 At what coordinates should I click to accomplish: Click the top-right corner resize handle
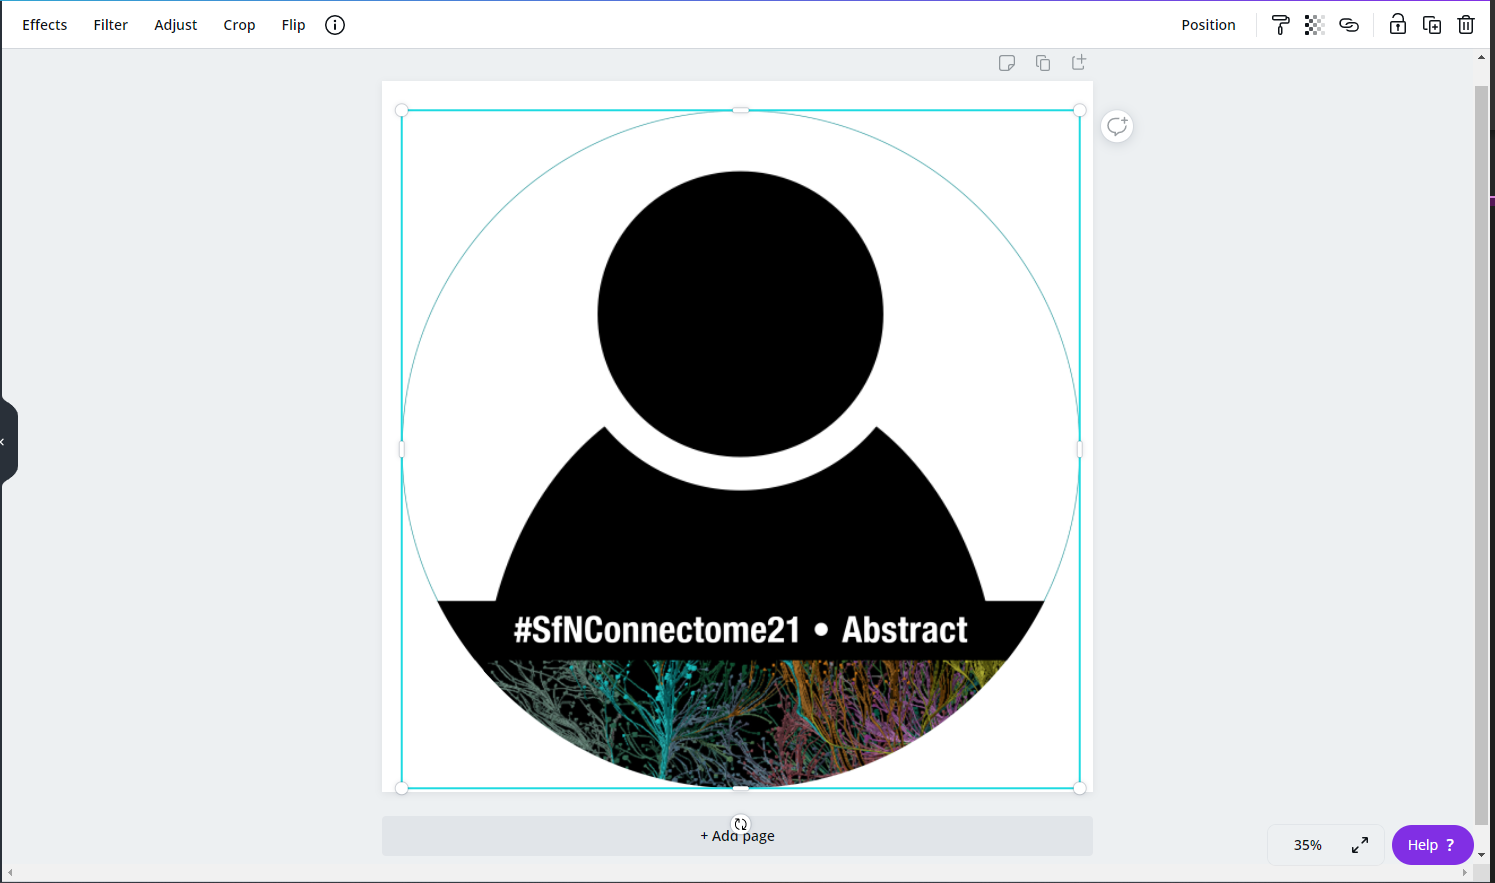coord(1080,110)
